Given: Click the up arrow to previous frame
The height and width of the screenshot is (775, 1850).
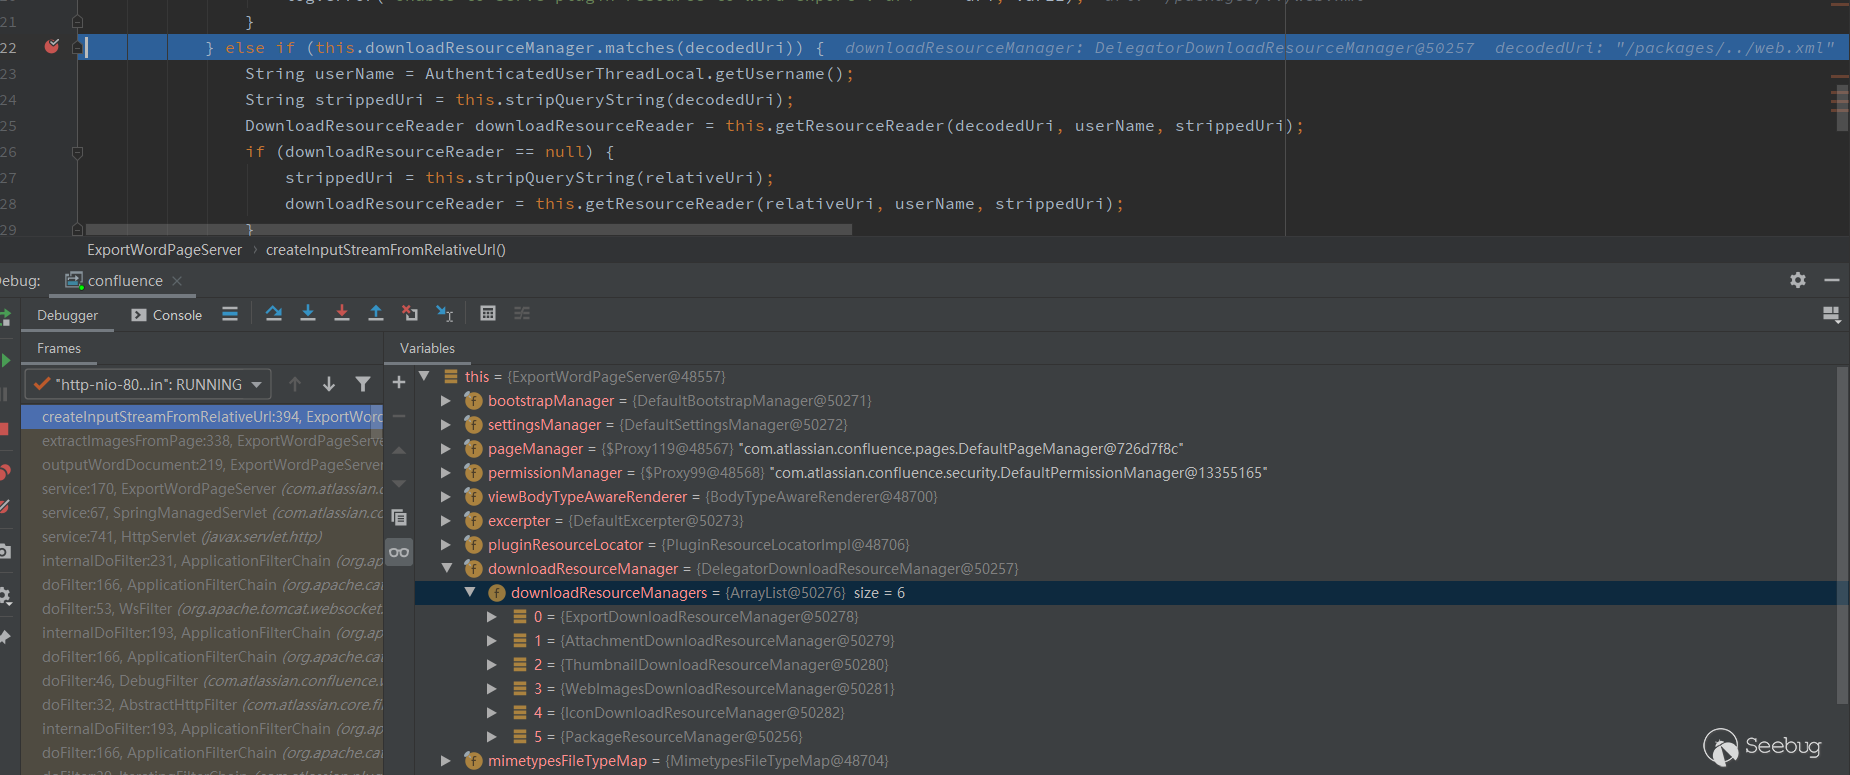Looking at the screenshot, I should coord(295,384).
